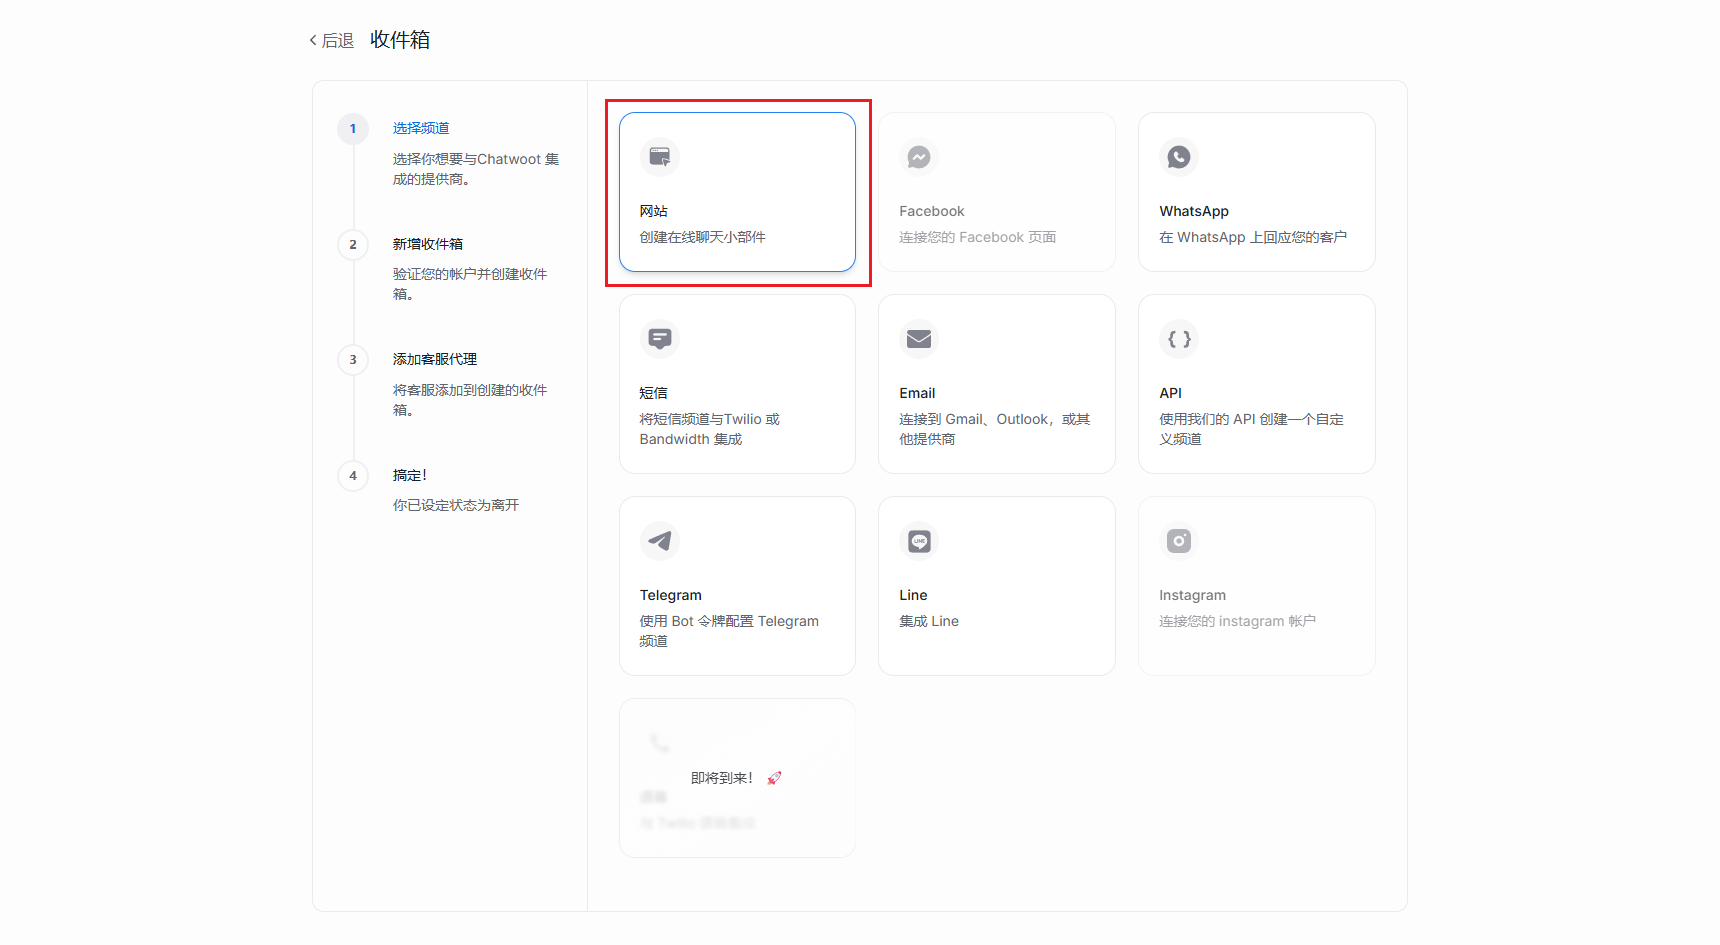Open step 1 选择频道
Image resolution: width=1720 pixels, height=945 pixels.
pos(421,128)
